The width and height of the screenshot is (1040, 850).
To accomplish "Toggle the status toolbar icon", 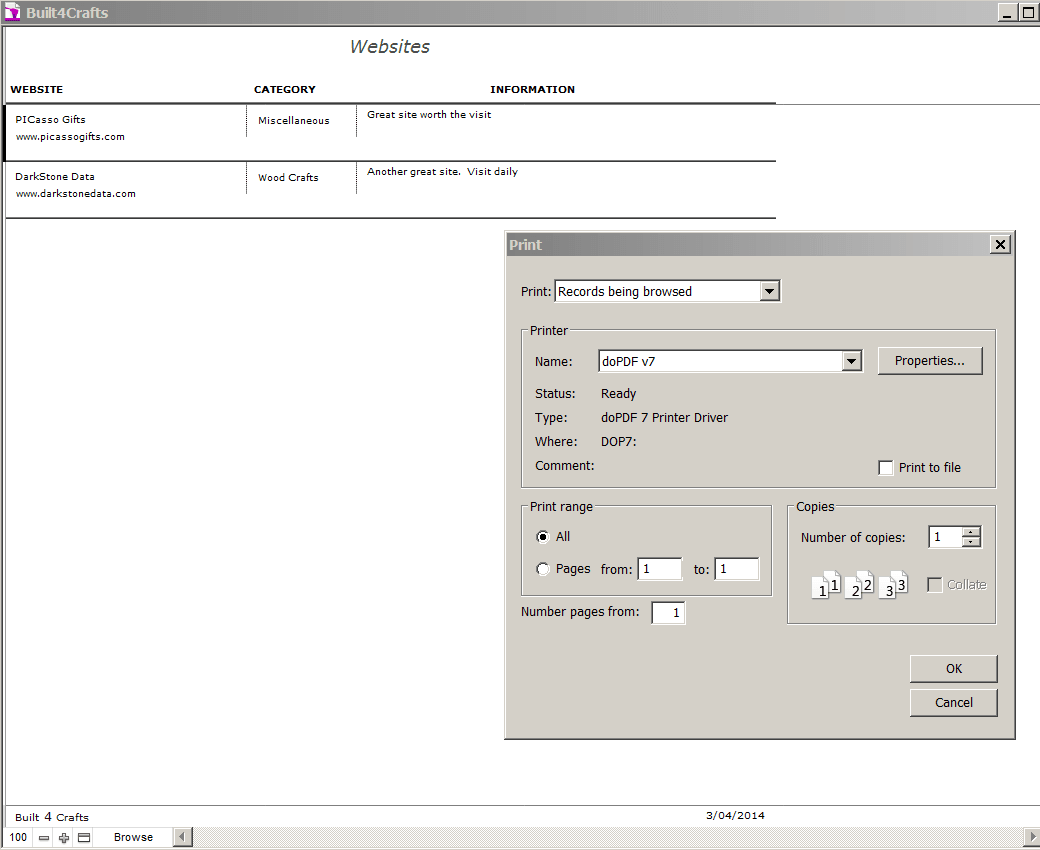I will tap(84, 838).
